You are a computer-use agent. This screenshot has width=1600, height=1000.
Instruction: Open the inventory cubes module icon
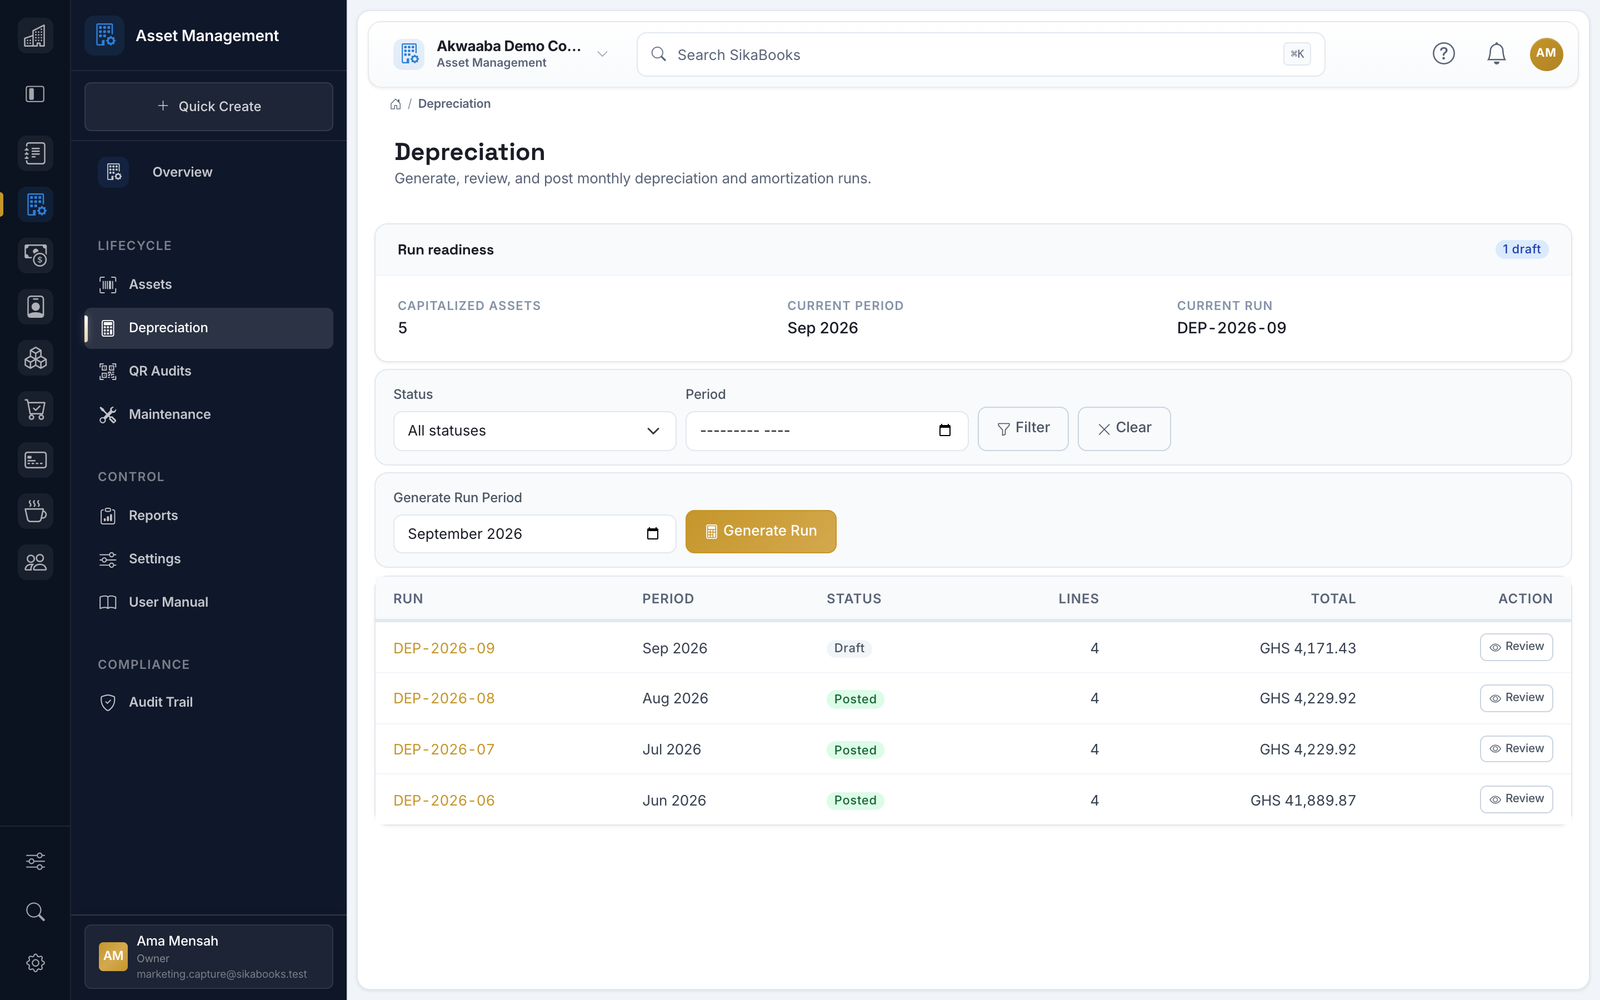tap(35, 358)
